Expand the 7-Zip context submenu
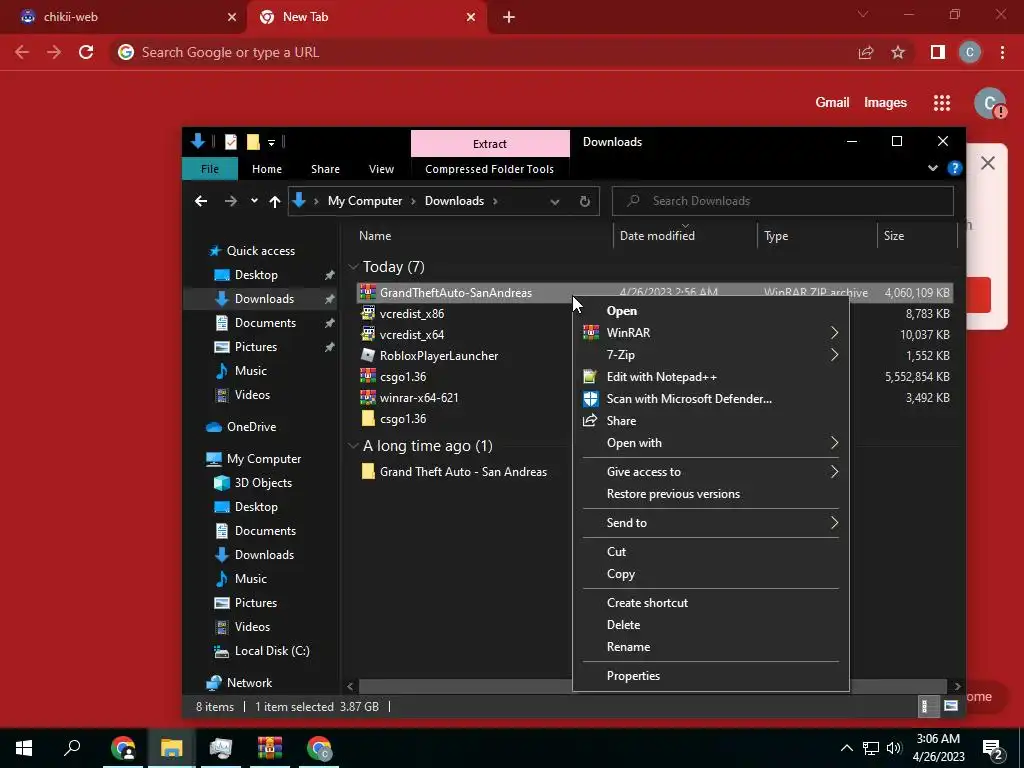 [711, 355]
